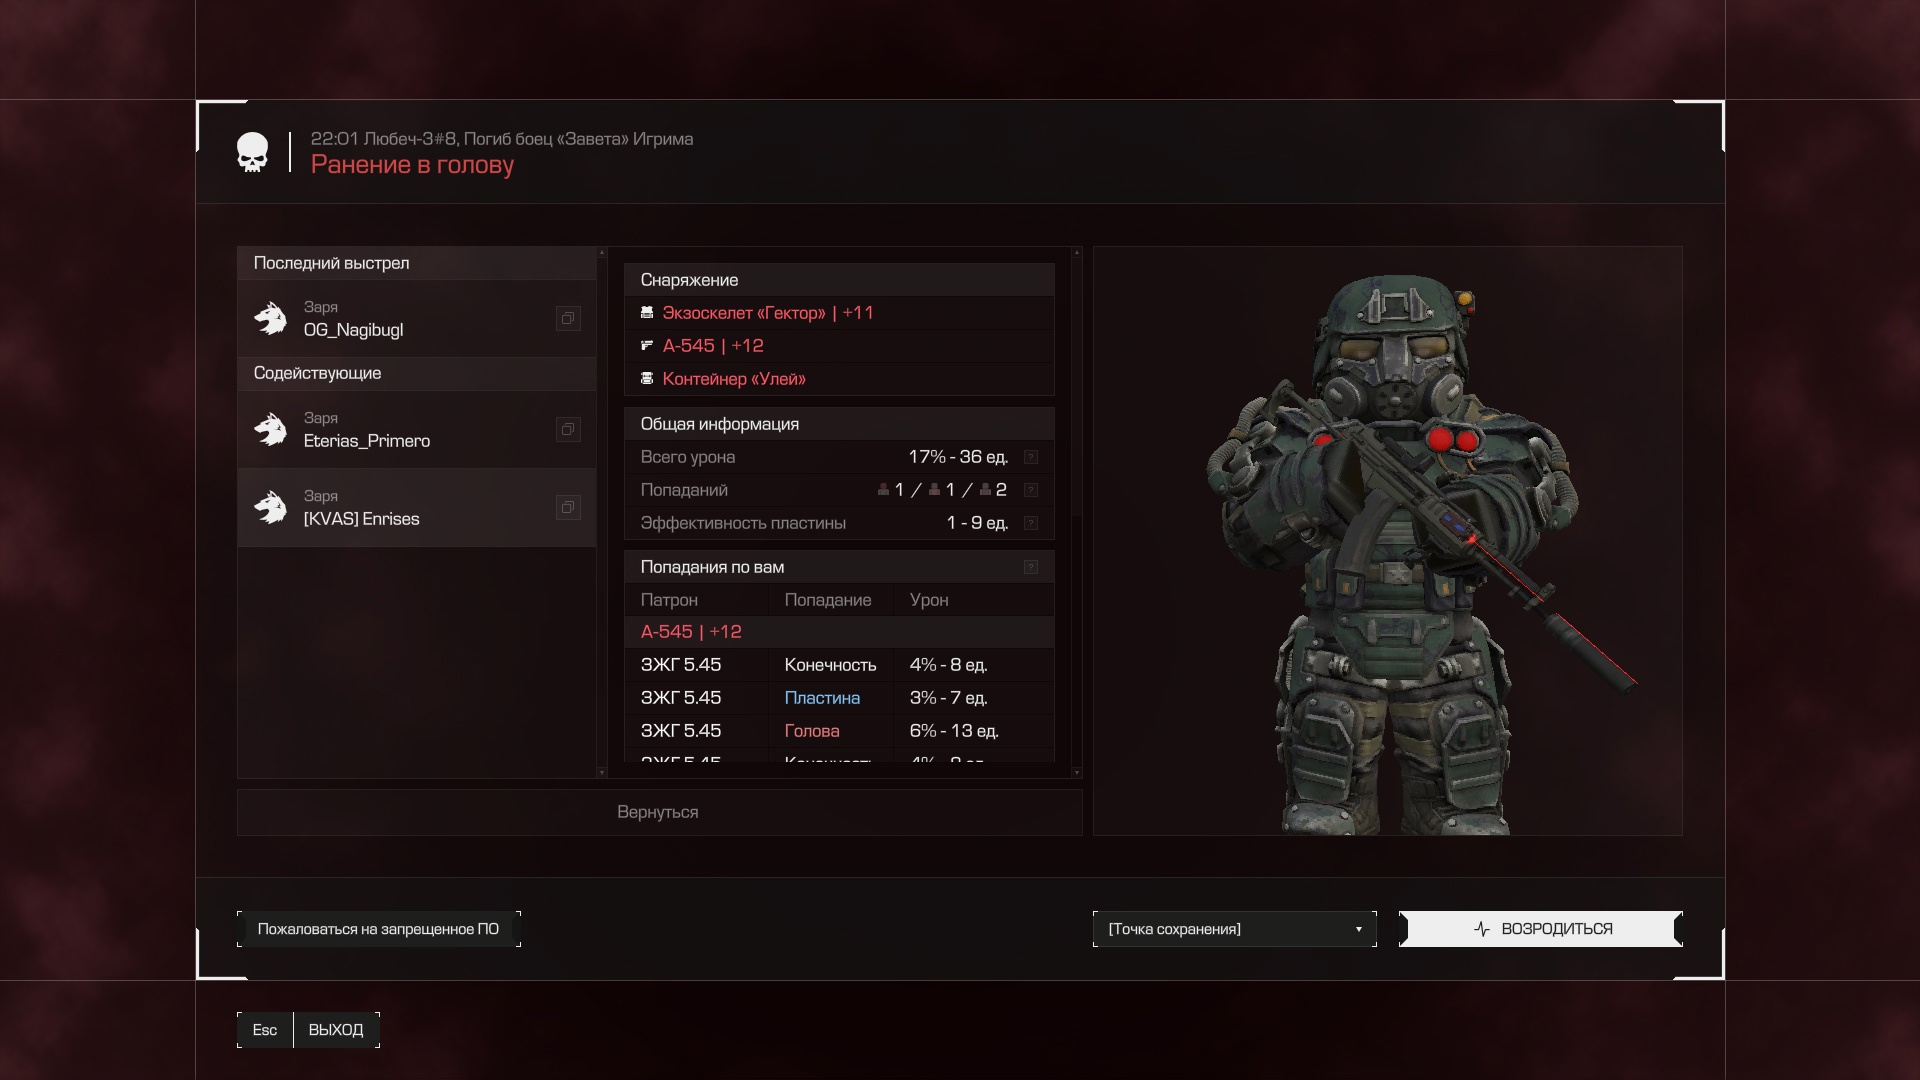Image resolution: width=1920 pixels, height=1080 pixels.
Task: Click wolf faction emblem beside [KVAS] Enrises
Action: coord(270,507)
